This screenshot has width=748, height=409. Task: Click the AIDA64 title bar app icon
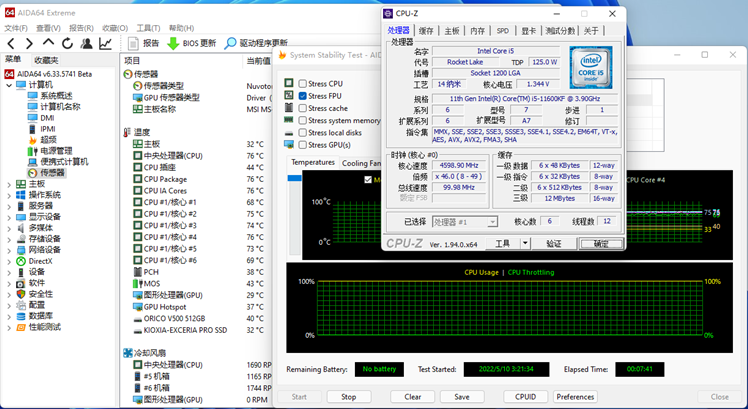coord(10,13)
